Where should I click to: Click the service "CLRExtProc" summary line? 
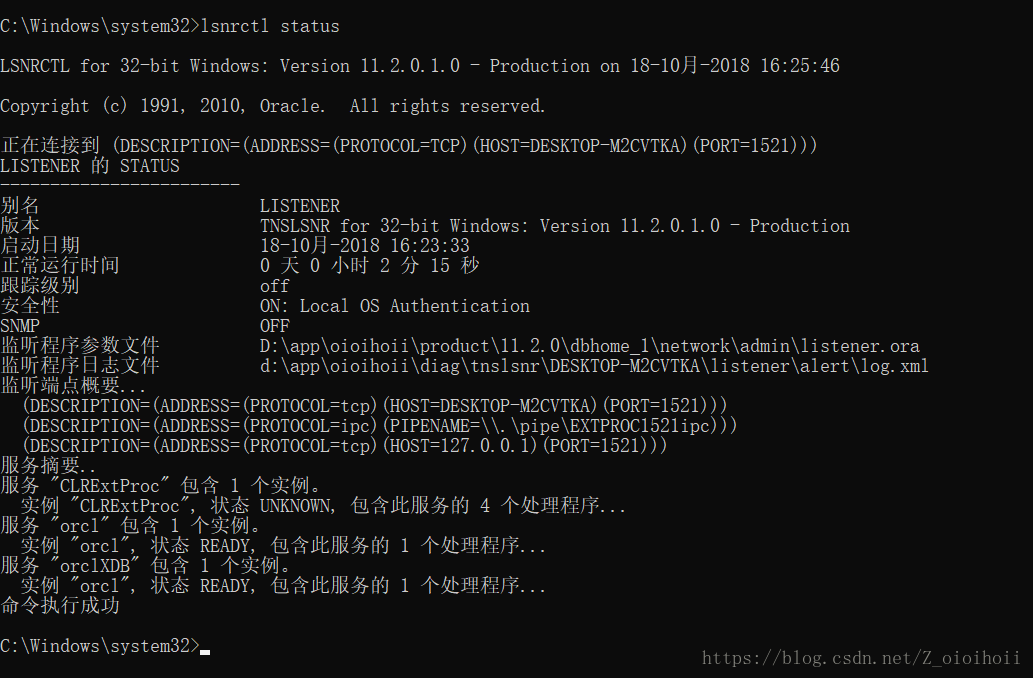pyautogui.click(x=160, y=486)
